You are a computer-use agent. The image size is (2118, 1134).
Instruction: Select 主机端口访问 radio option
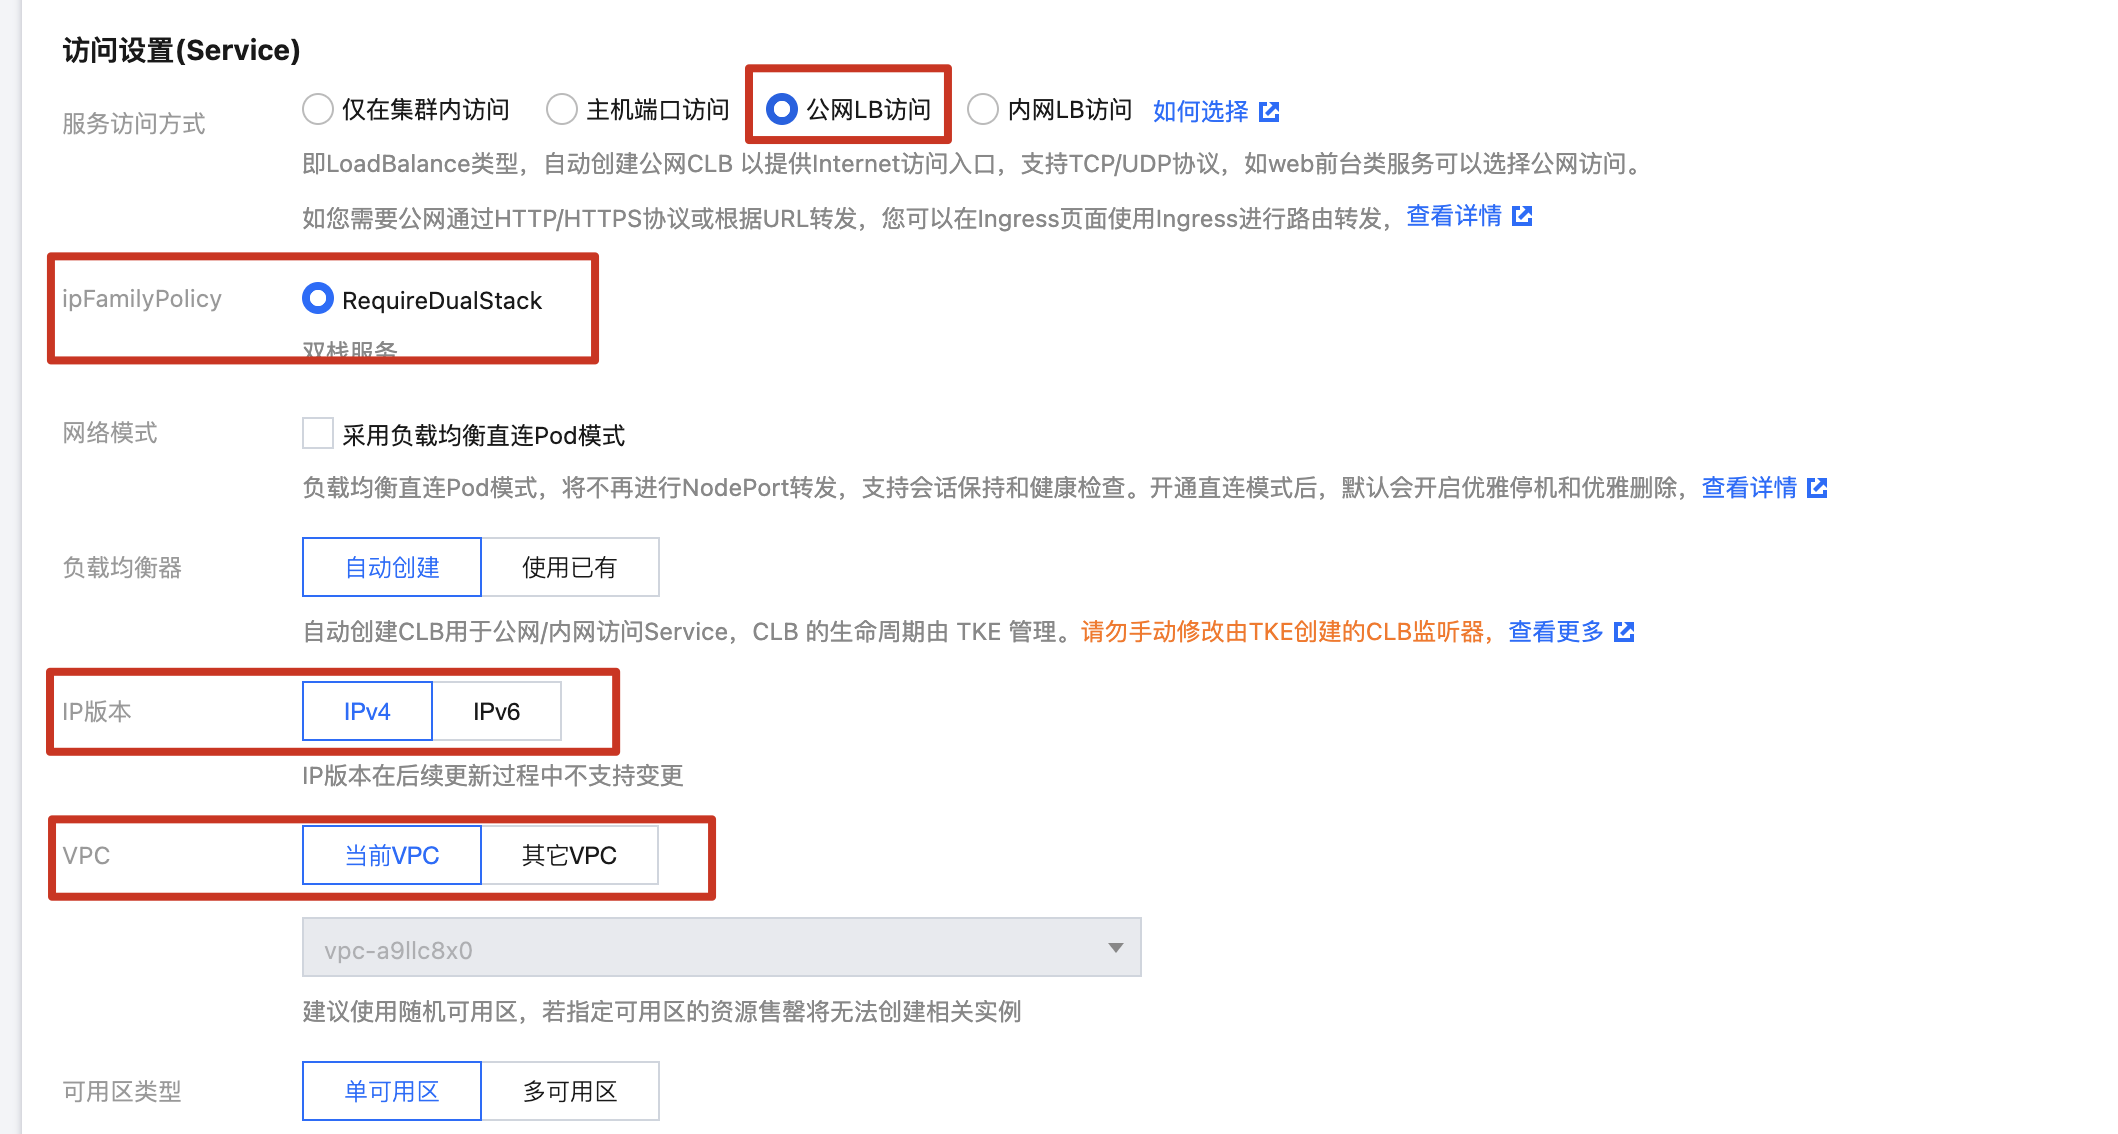click(562, 109)
